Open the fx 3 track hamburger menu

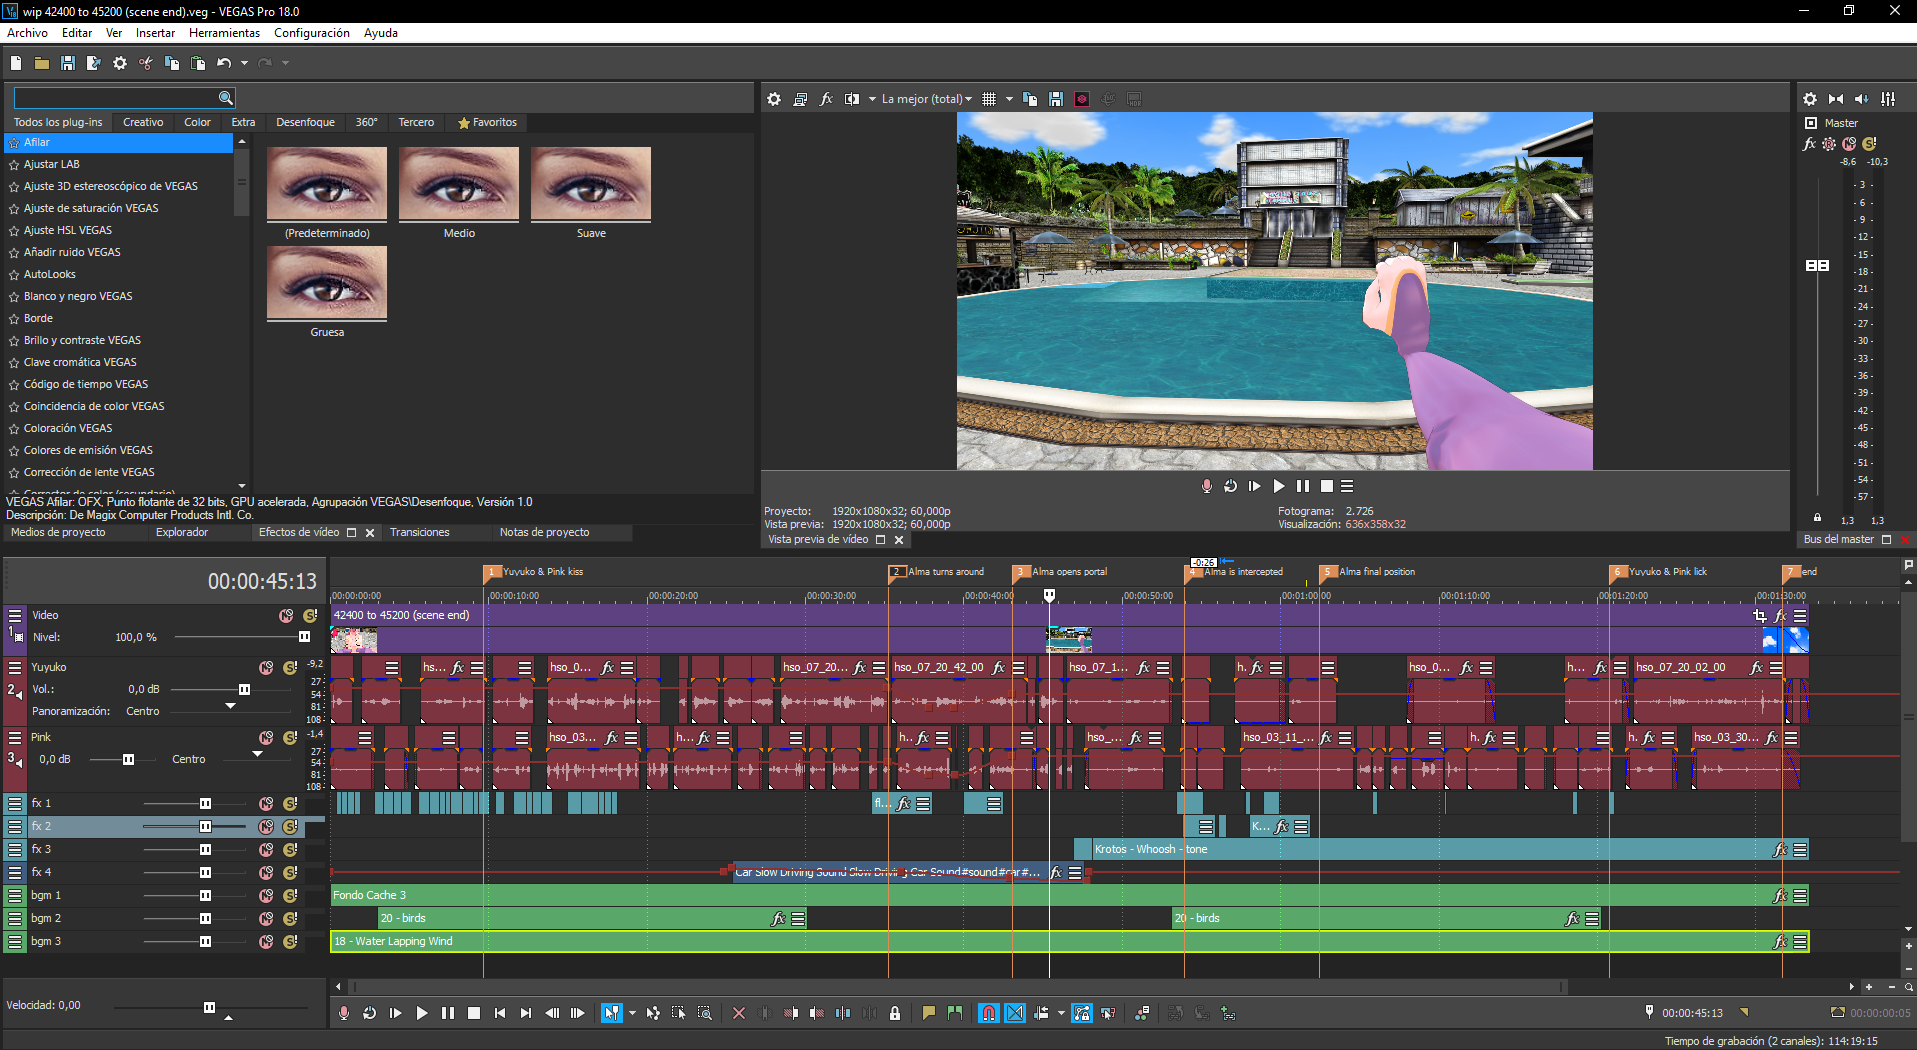pos(15,849)
